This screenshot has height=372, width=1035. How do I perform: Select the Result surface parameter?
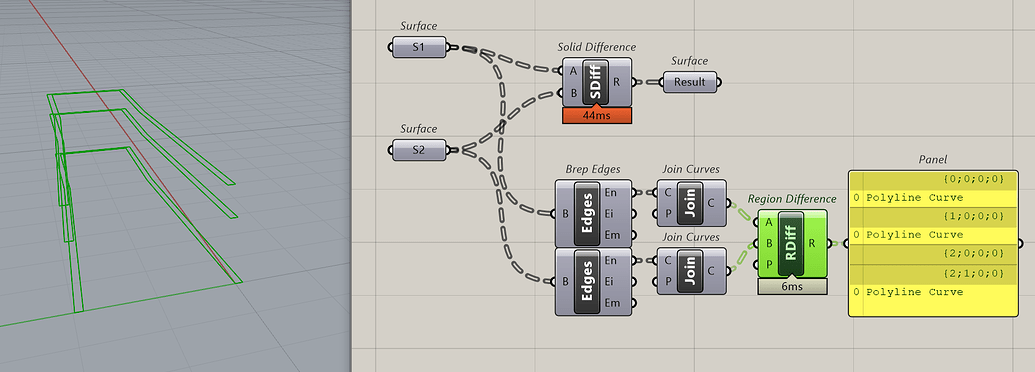pyautogui.click(x=690, y=82)
